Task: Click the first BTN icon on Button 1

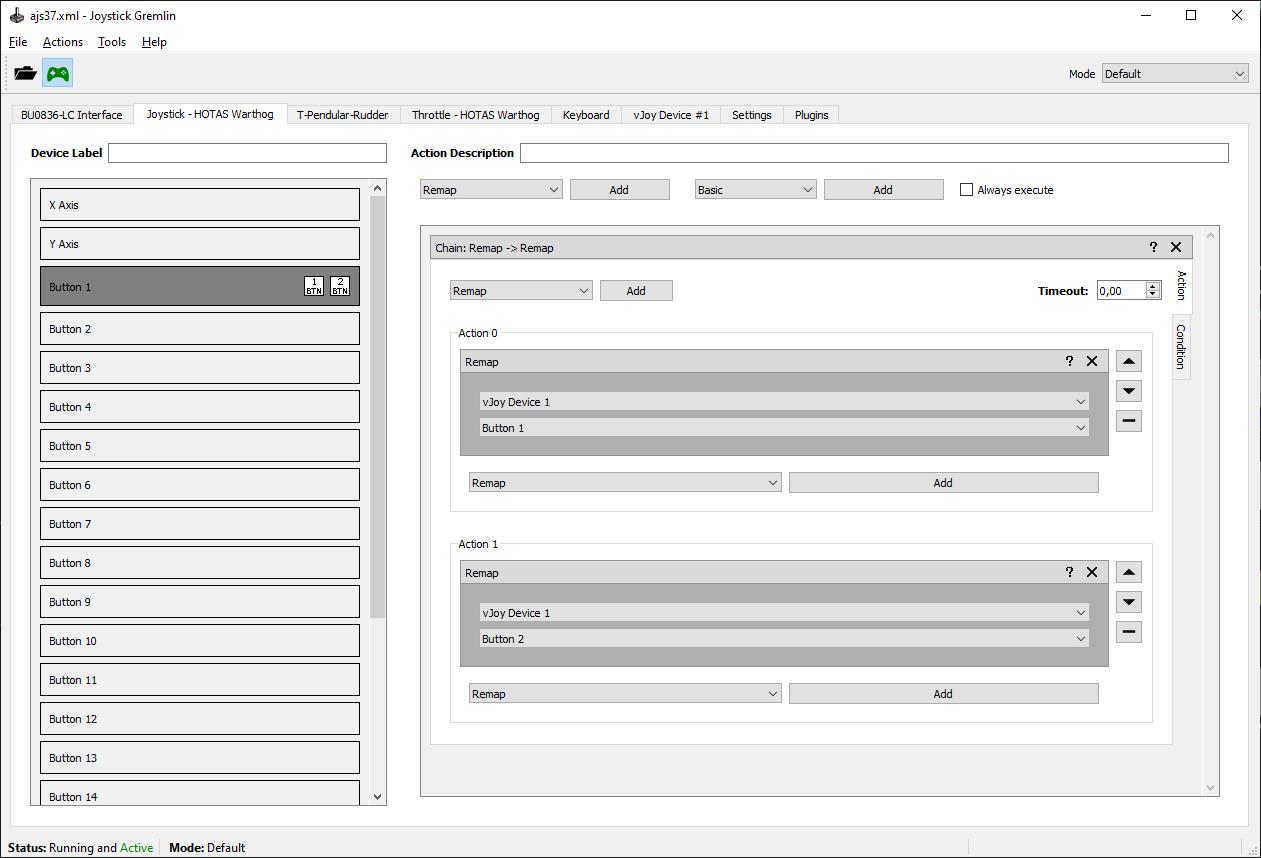Action: pos(314,286)
